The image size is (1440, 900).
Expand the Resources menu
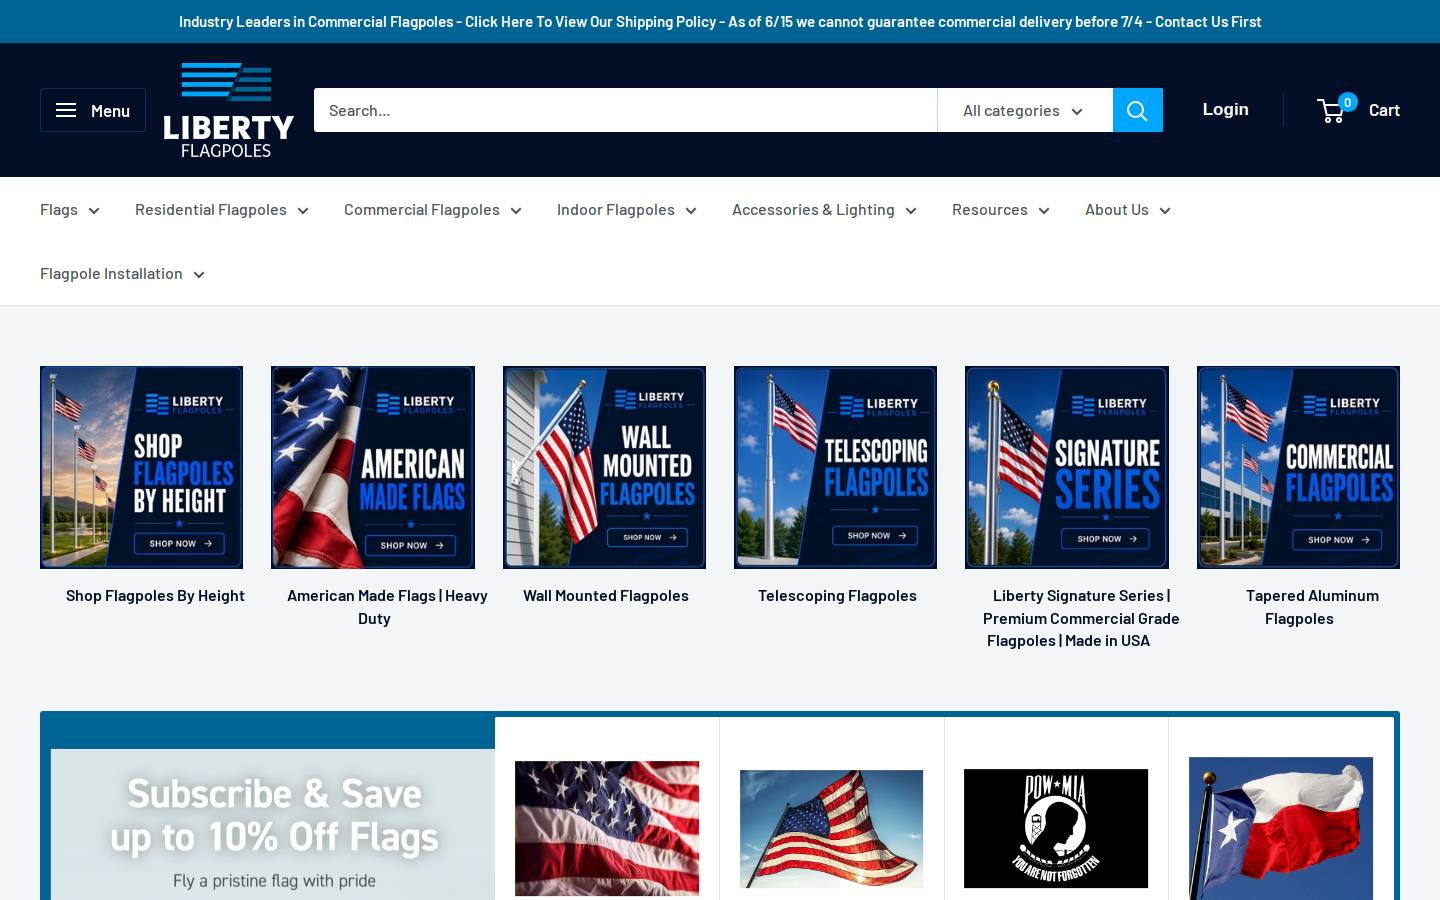click(1001, 210)
